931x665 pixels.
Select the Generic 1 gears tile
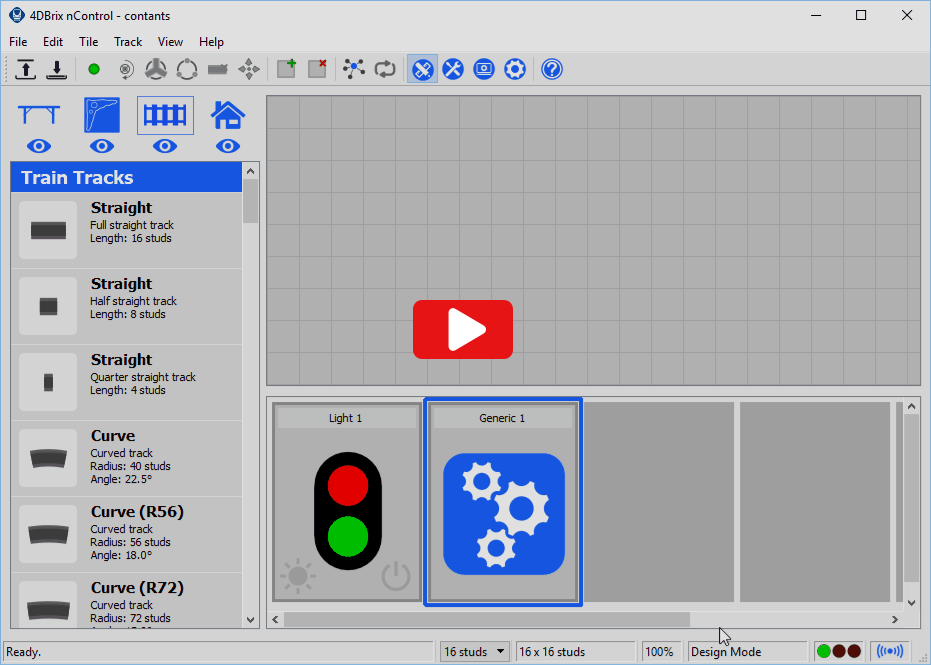pyautogui.click(x=503, y=502)
